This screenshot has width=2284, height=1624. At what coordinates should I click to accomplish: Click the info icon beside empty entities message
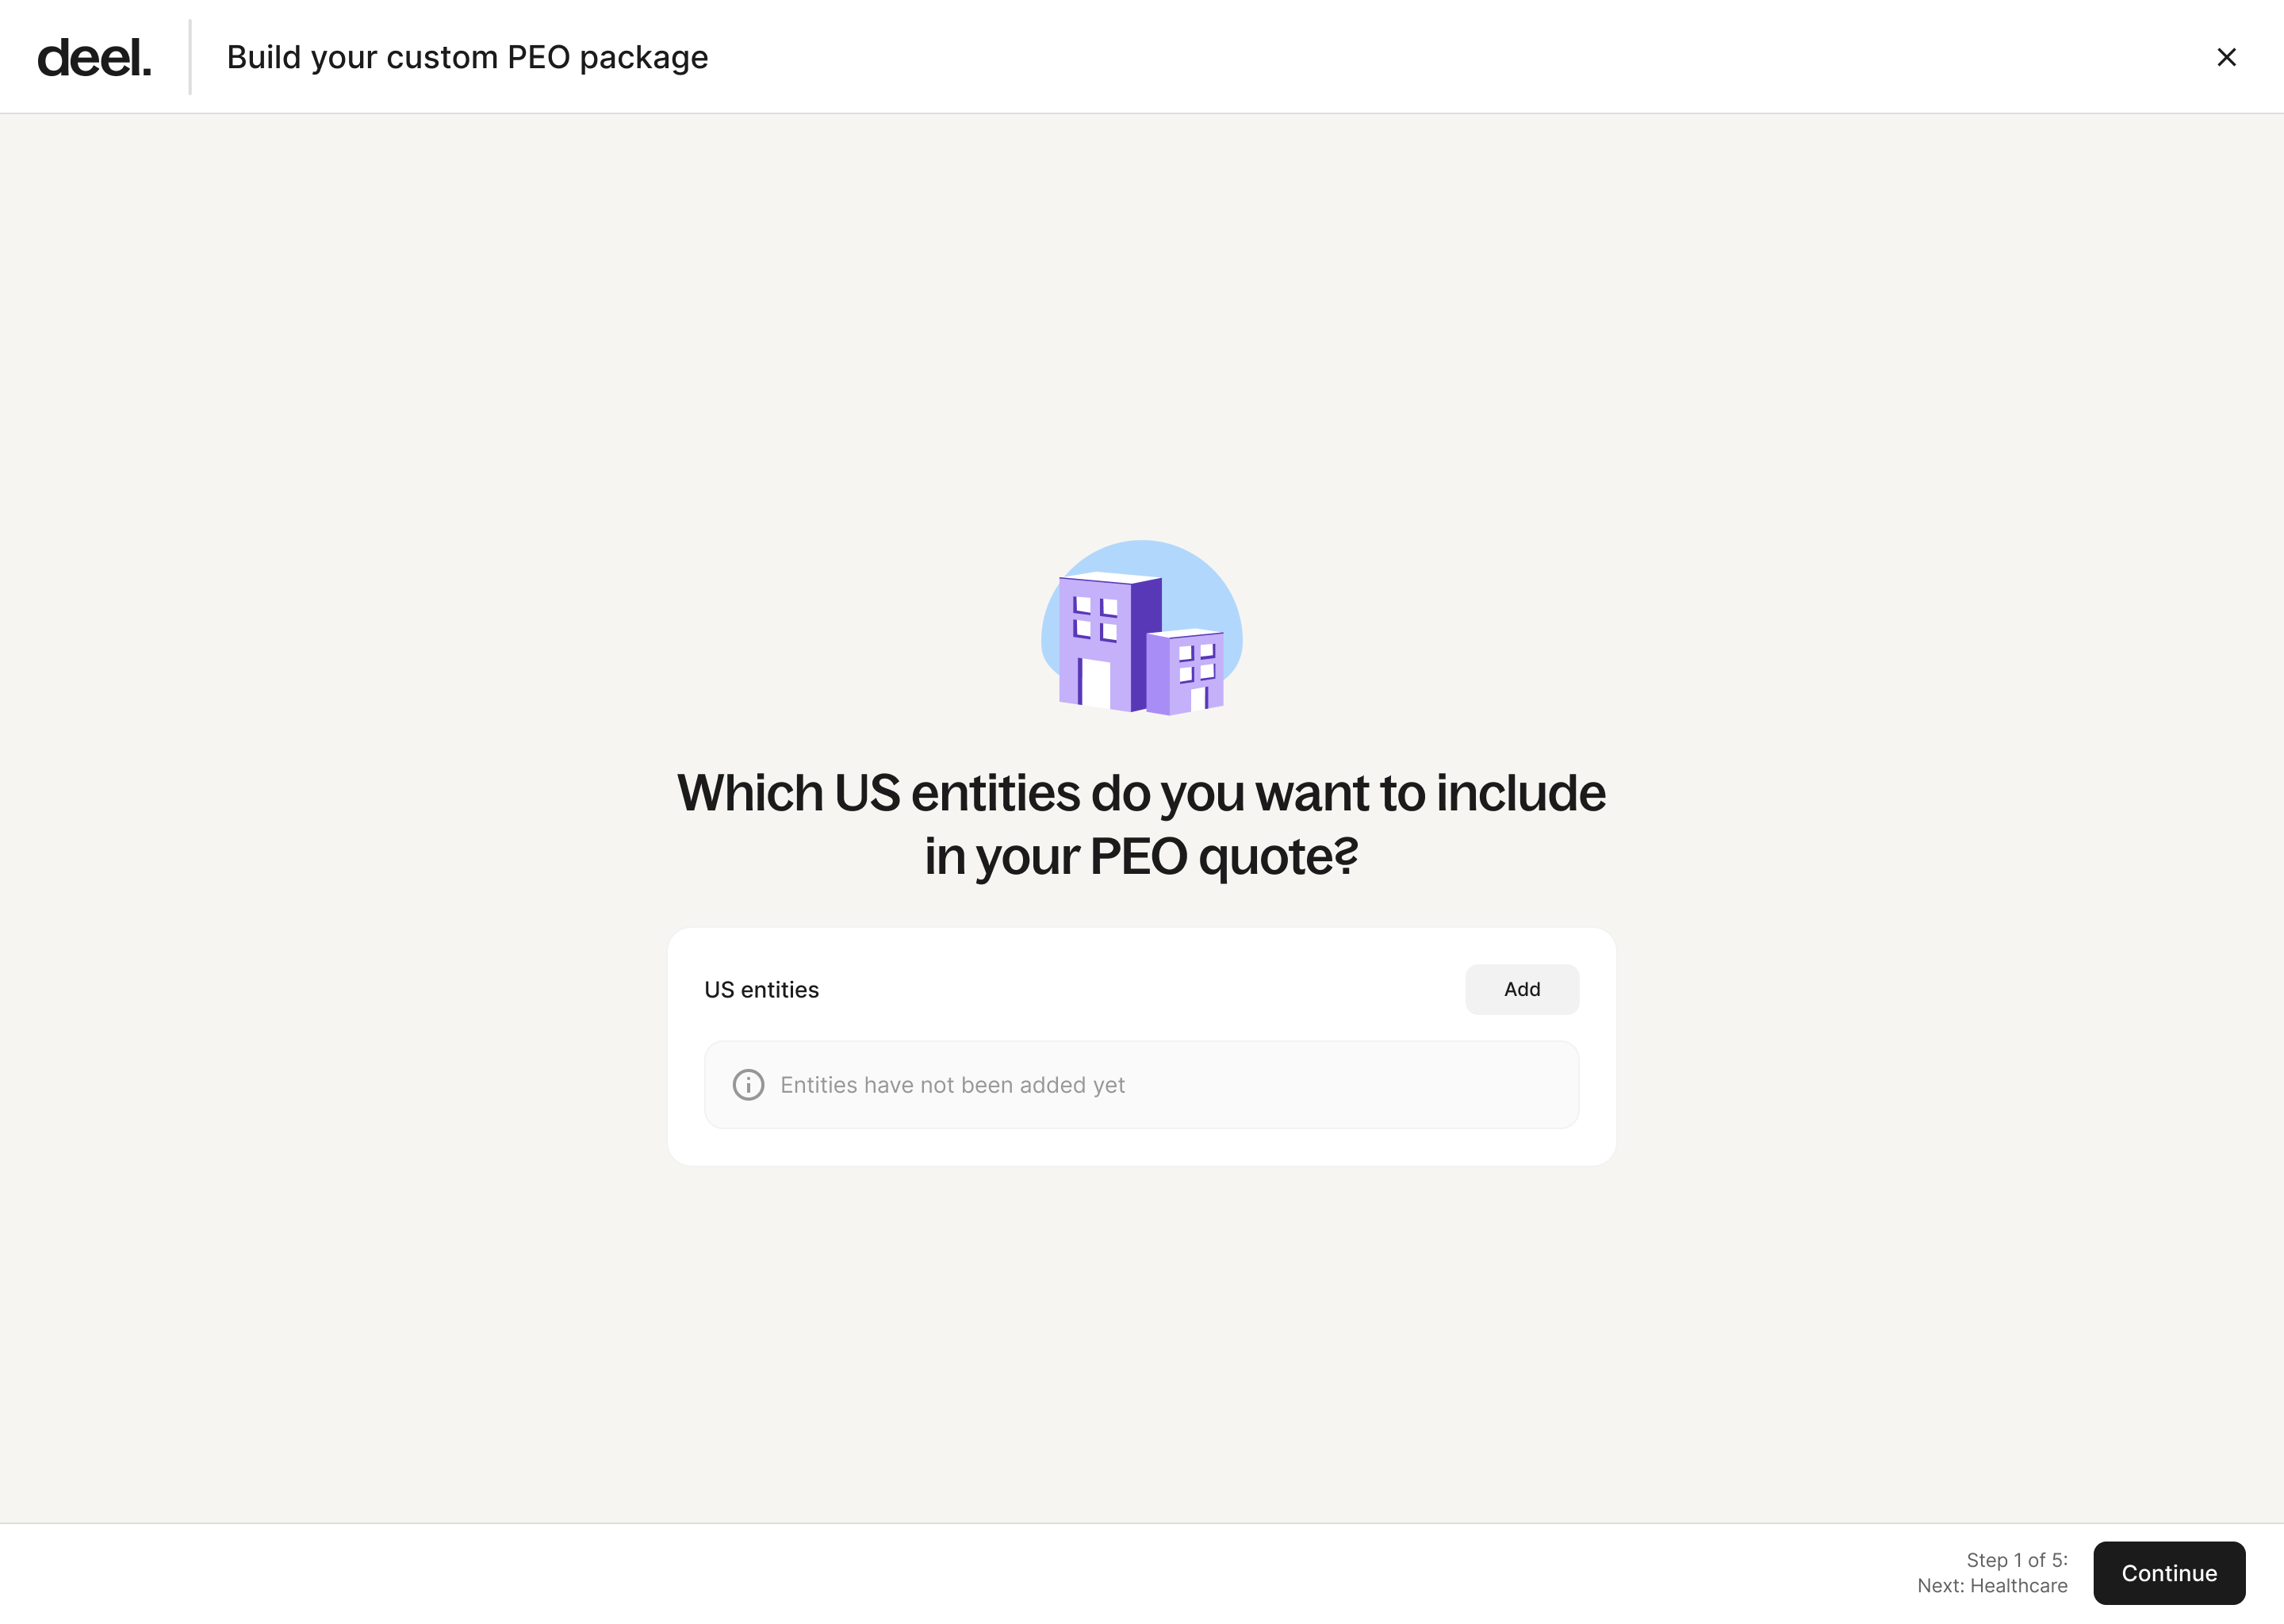coord(748,1085)
